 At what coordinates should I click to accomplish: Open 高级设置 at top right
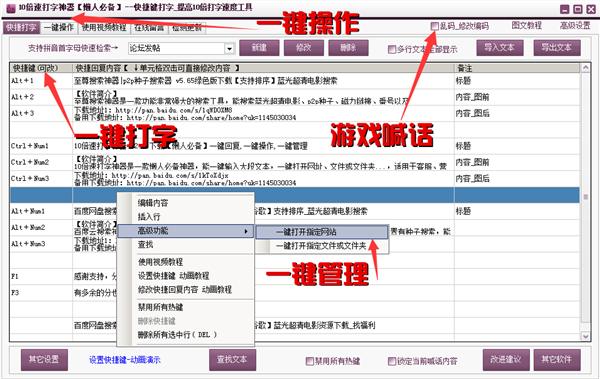pyautogui.click(x=575, y=26)
